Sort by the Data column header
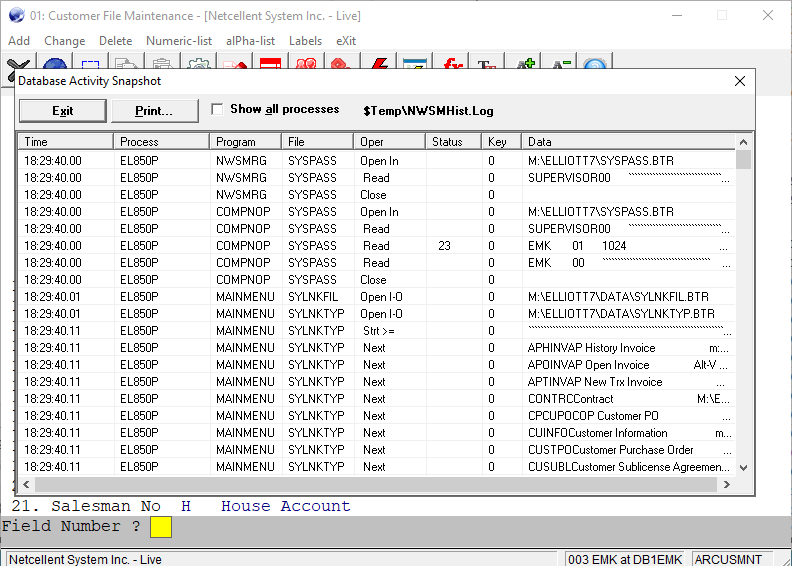 628,142
